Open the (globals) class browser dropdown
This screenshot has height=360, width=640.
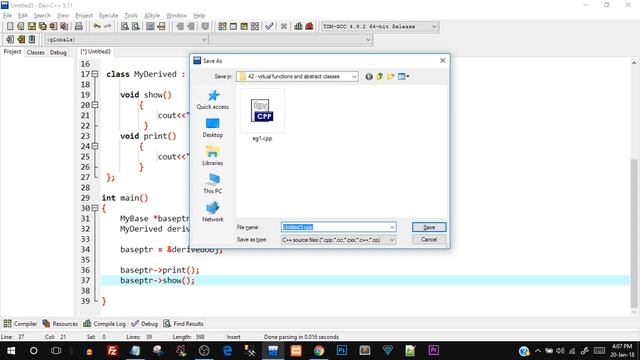[204, 40]
